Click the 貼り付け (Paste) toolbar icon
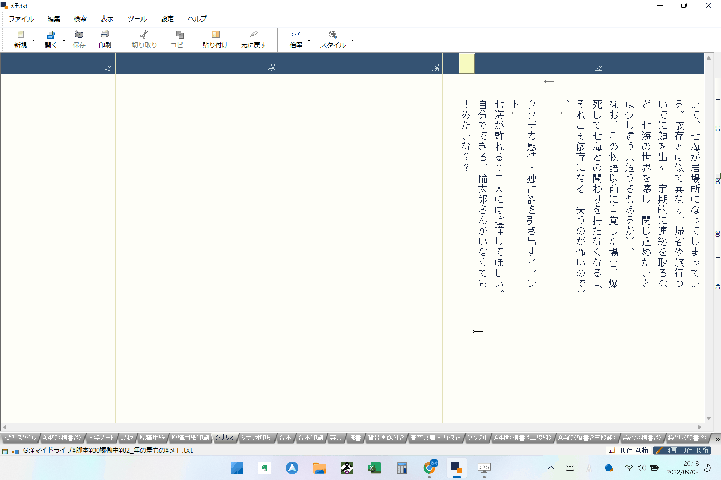The image size is (721, 480). click(216, 35)
